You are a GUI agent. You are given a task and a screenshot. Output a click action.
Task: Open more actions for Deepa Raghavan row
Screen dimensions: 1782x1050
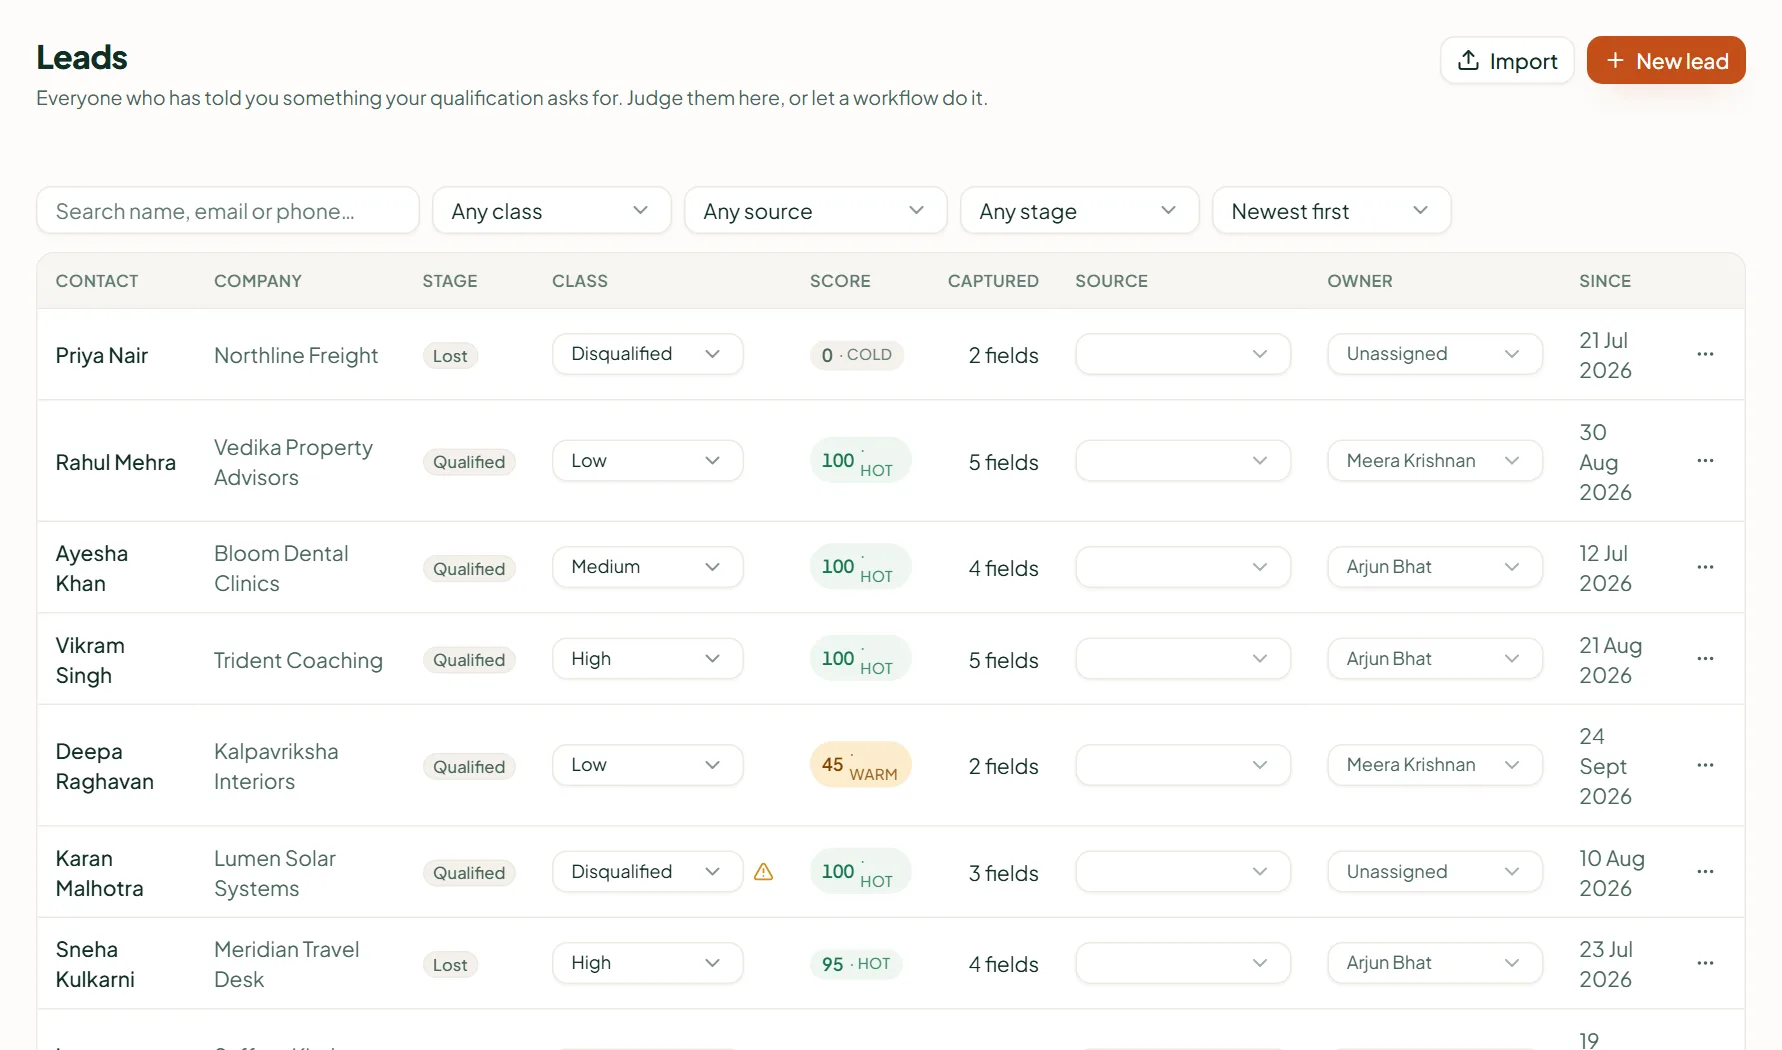[1705, 765]
